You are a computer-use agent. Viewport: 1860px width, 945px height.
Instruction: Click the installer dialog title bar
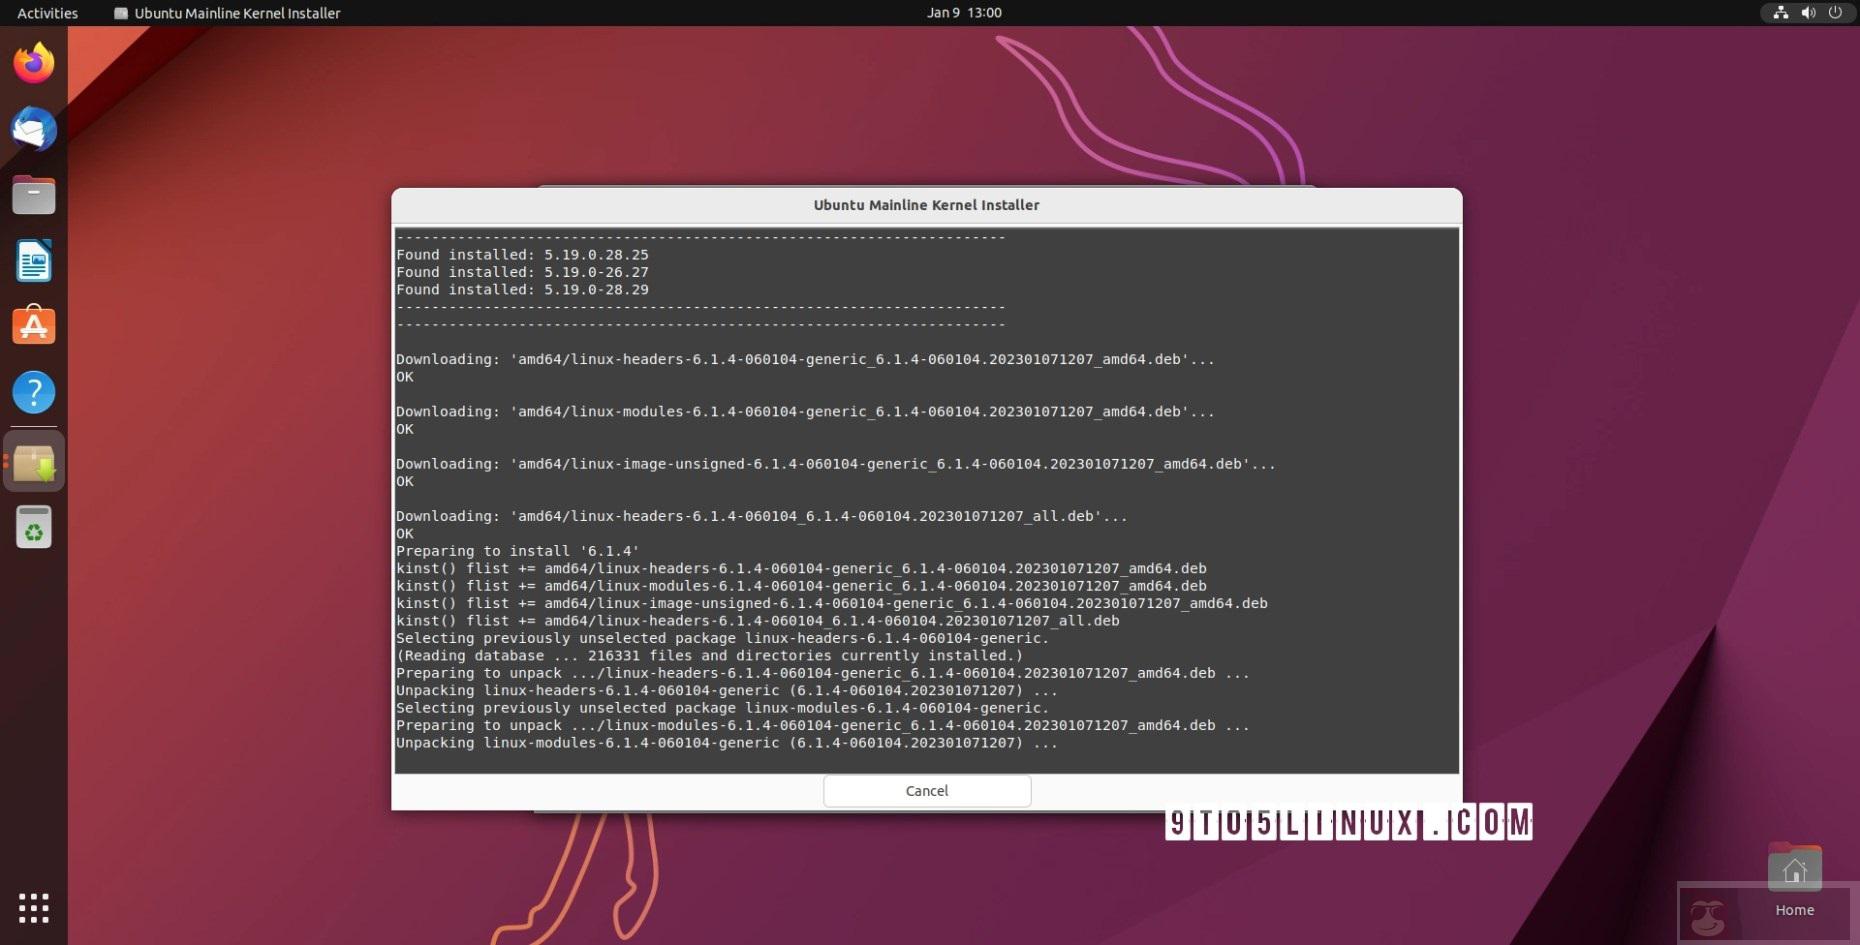926,204
